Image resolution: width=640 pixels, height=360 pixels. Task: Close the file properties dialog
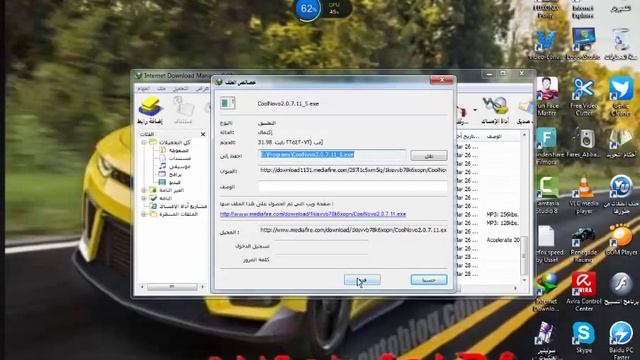point(441,80)
